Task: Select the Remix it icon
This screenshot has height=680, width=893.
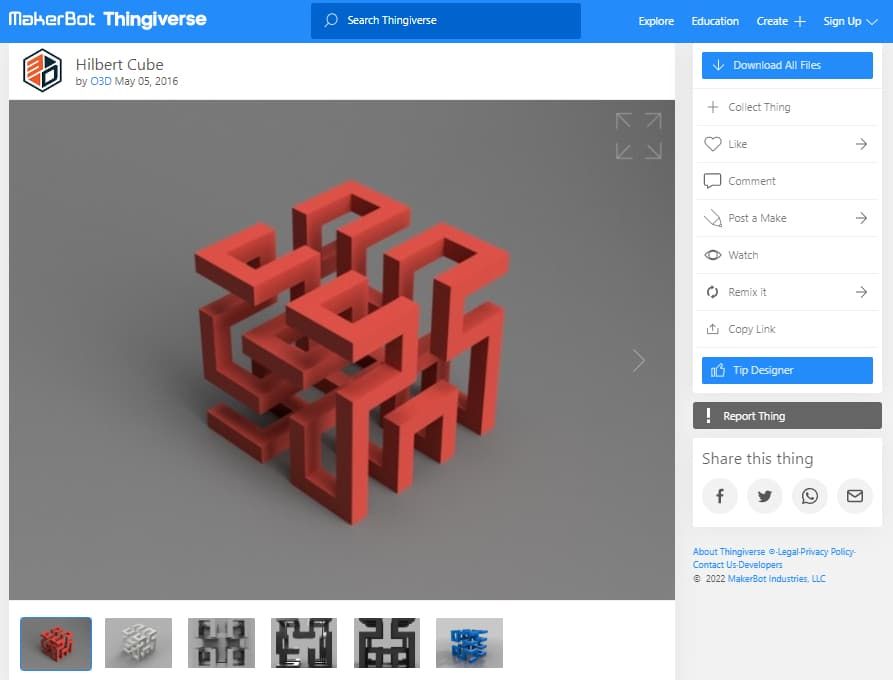Action: pos(713,292)
